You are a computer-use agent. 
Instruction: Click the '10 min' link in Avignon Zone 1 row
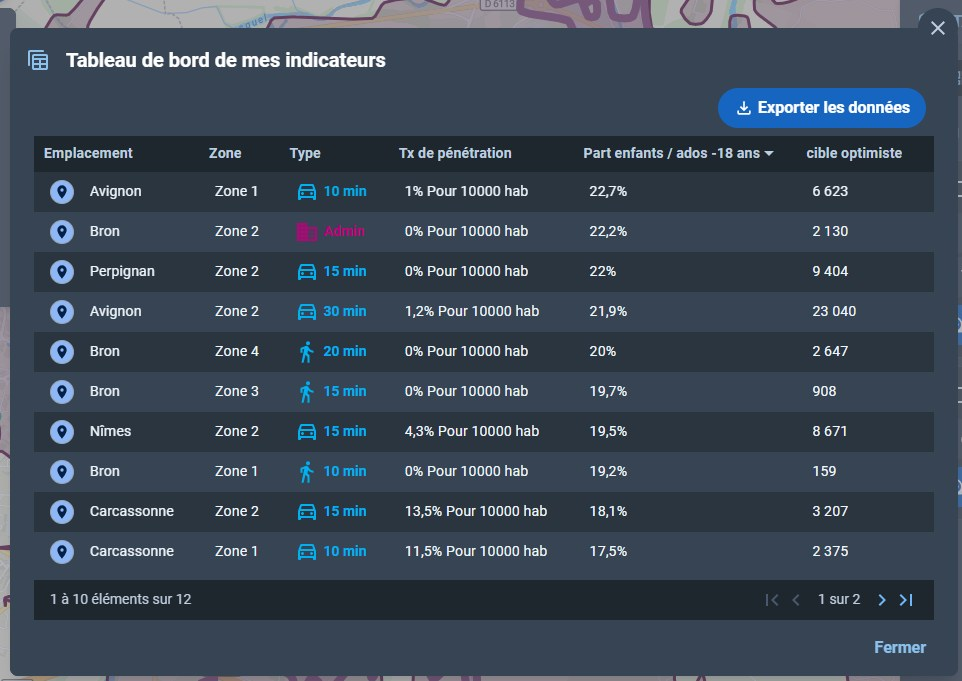tap(345, 191)
